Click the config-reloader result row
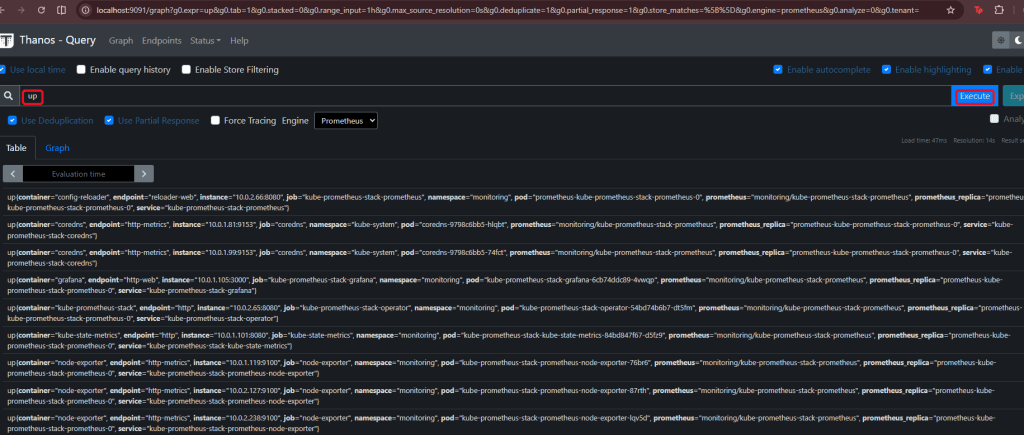This screenshot has height=435, width=1024. [x=512, y=202]
